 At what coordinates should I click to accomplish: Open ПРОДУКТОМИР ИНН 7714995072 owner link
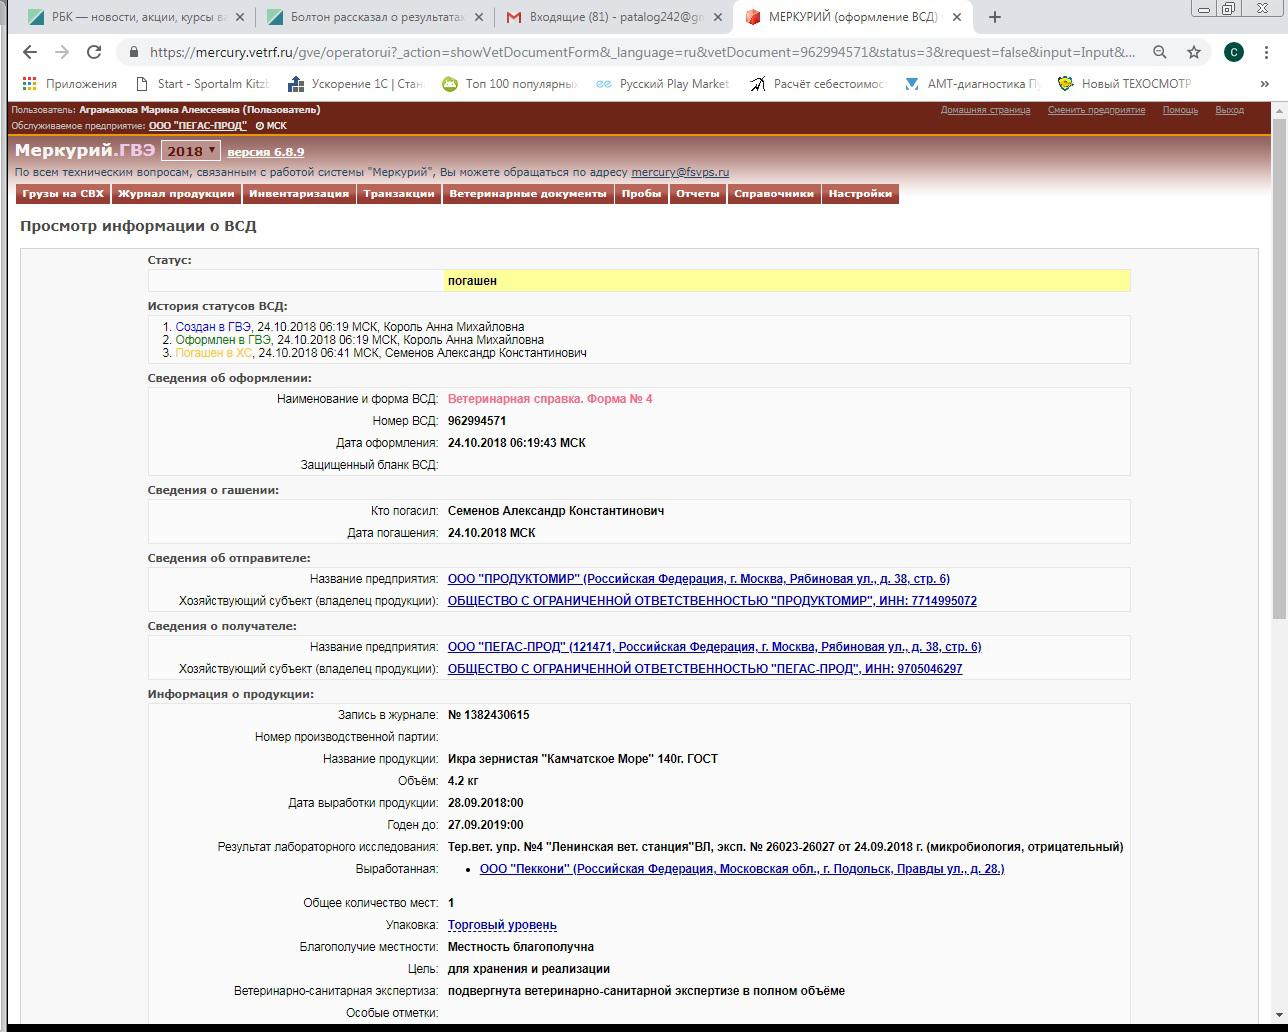click(x=712, y=601)
